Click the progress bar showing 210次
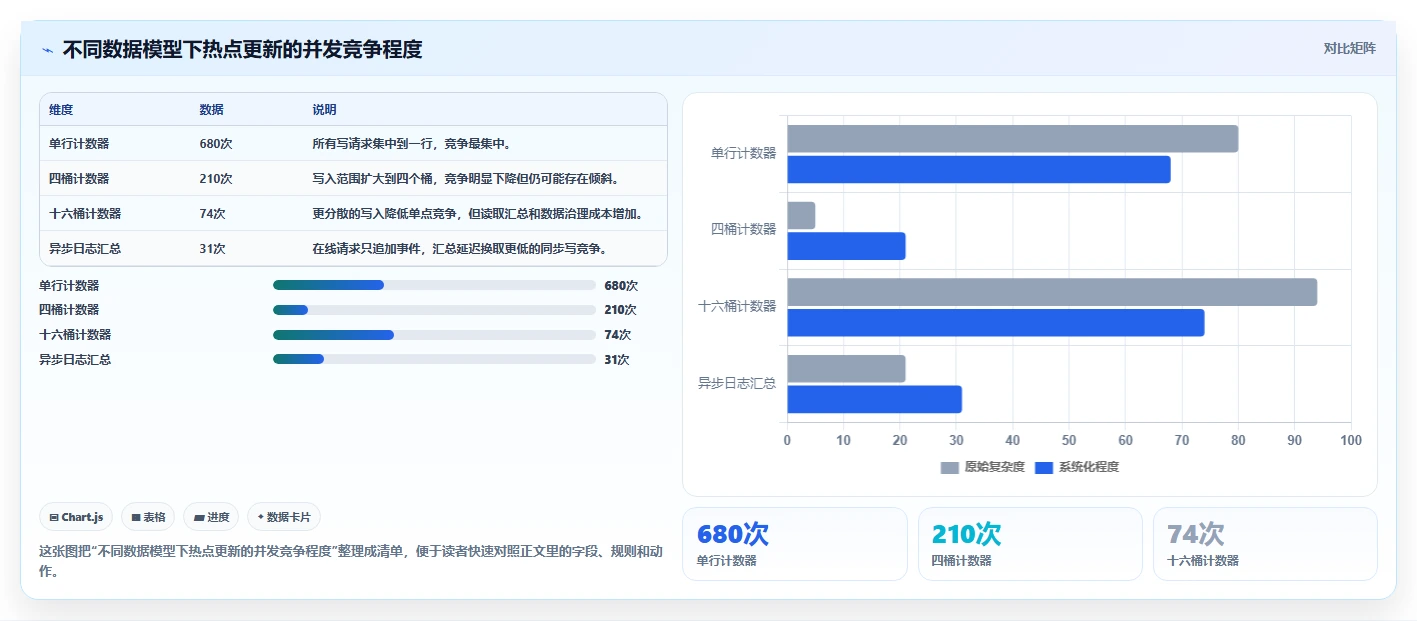The image size is (1417, 621). 434,310
